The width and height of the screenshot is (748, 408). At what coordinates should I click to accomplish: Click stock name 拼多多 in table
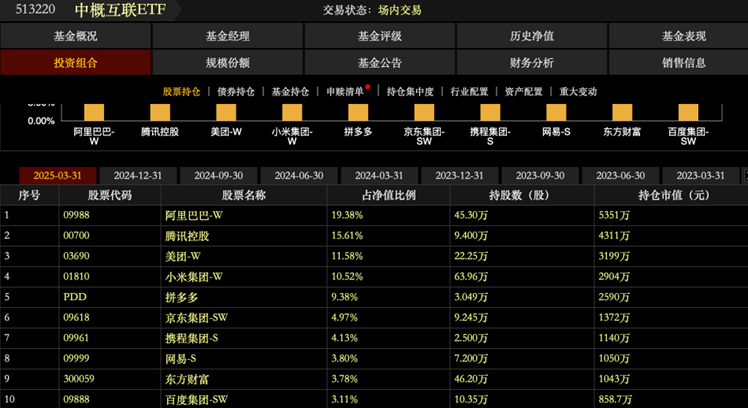(181, 297)
